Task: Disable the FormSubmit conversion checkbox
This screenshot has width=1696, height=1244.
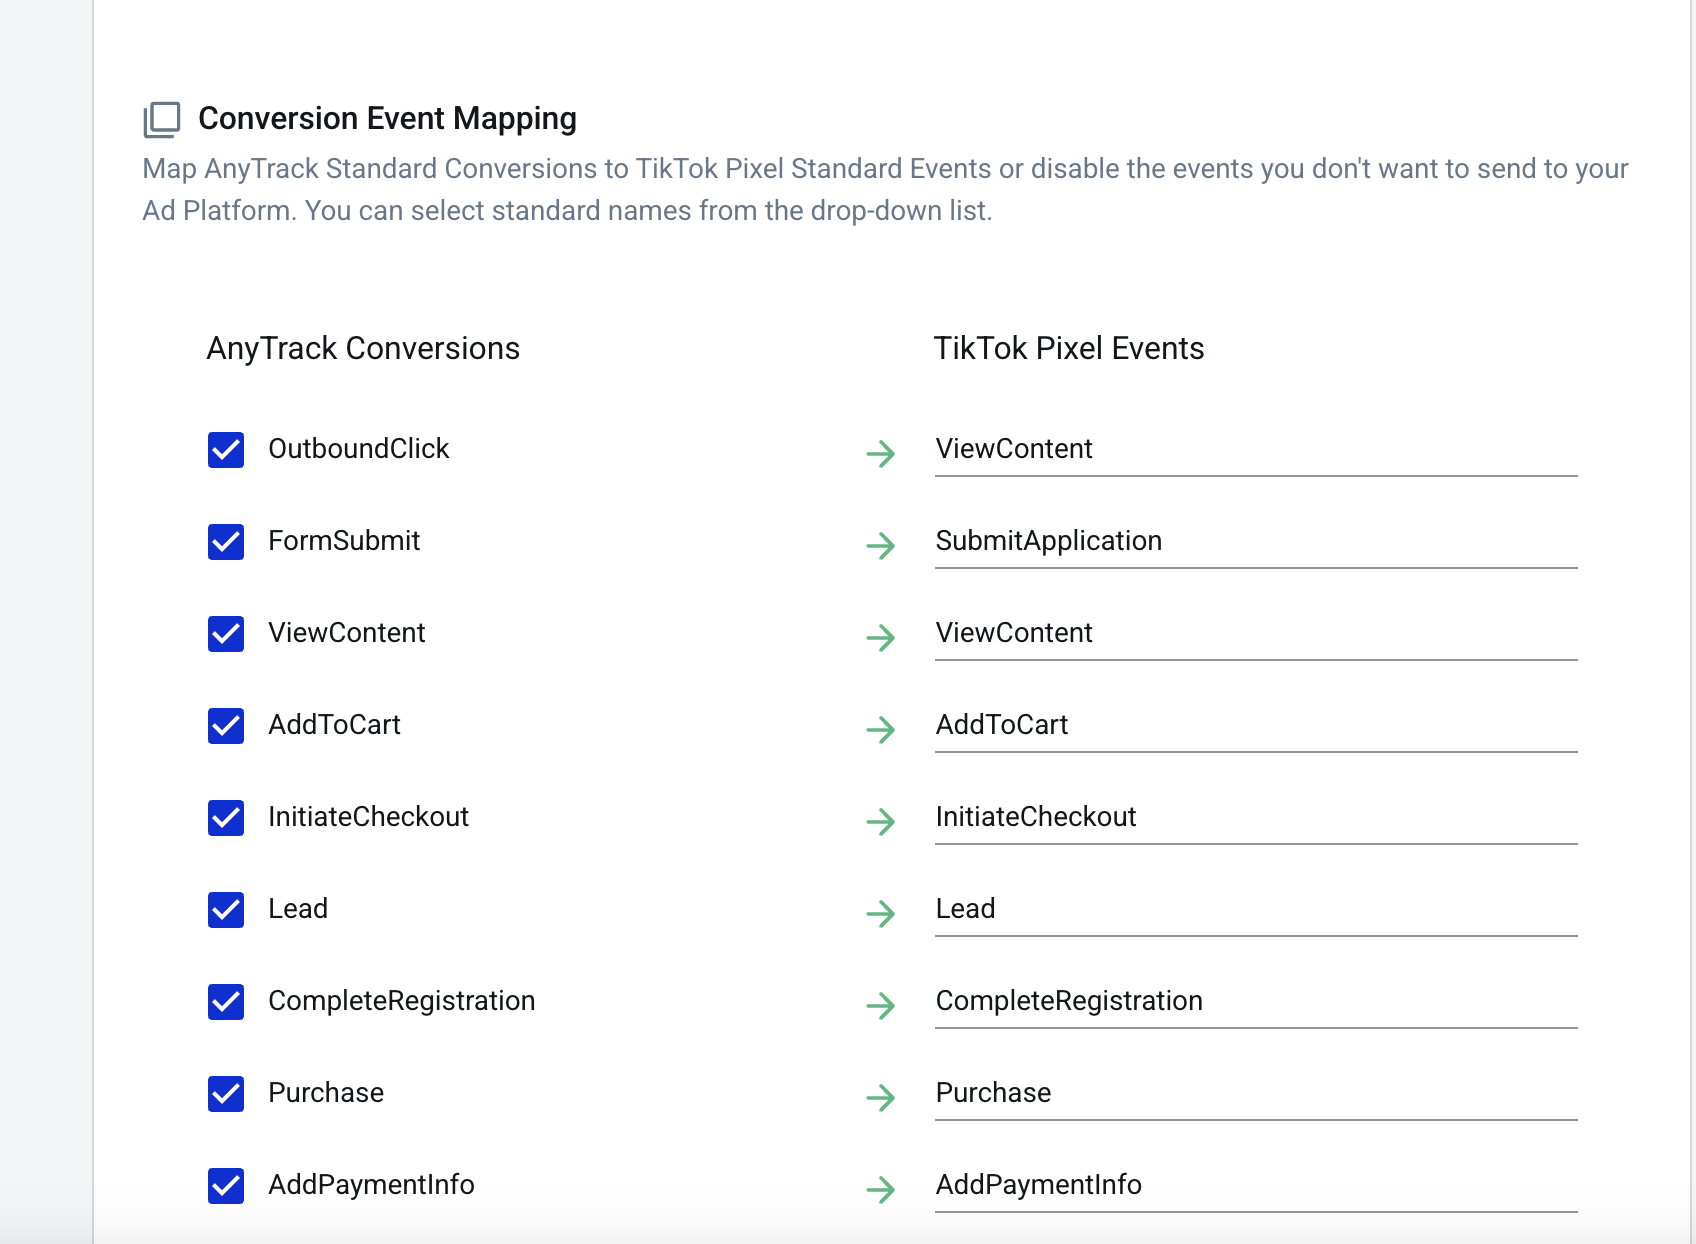Action: point(226,542)
